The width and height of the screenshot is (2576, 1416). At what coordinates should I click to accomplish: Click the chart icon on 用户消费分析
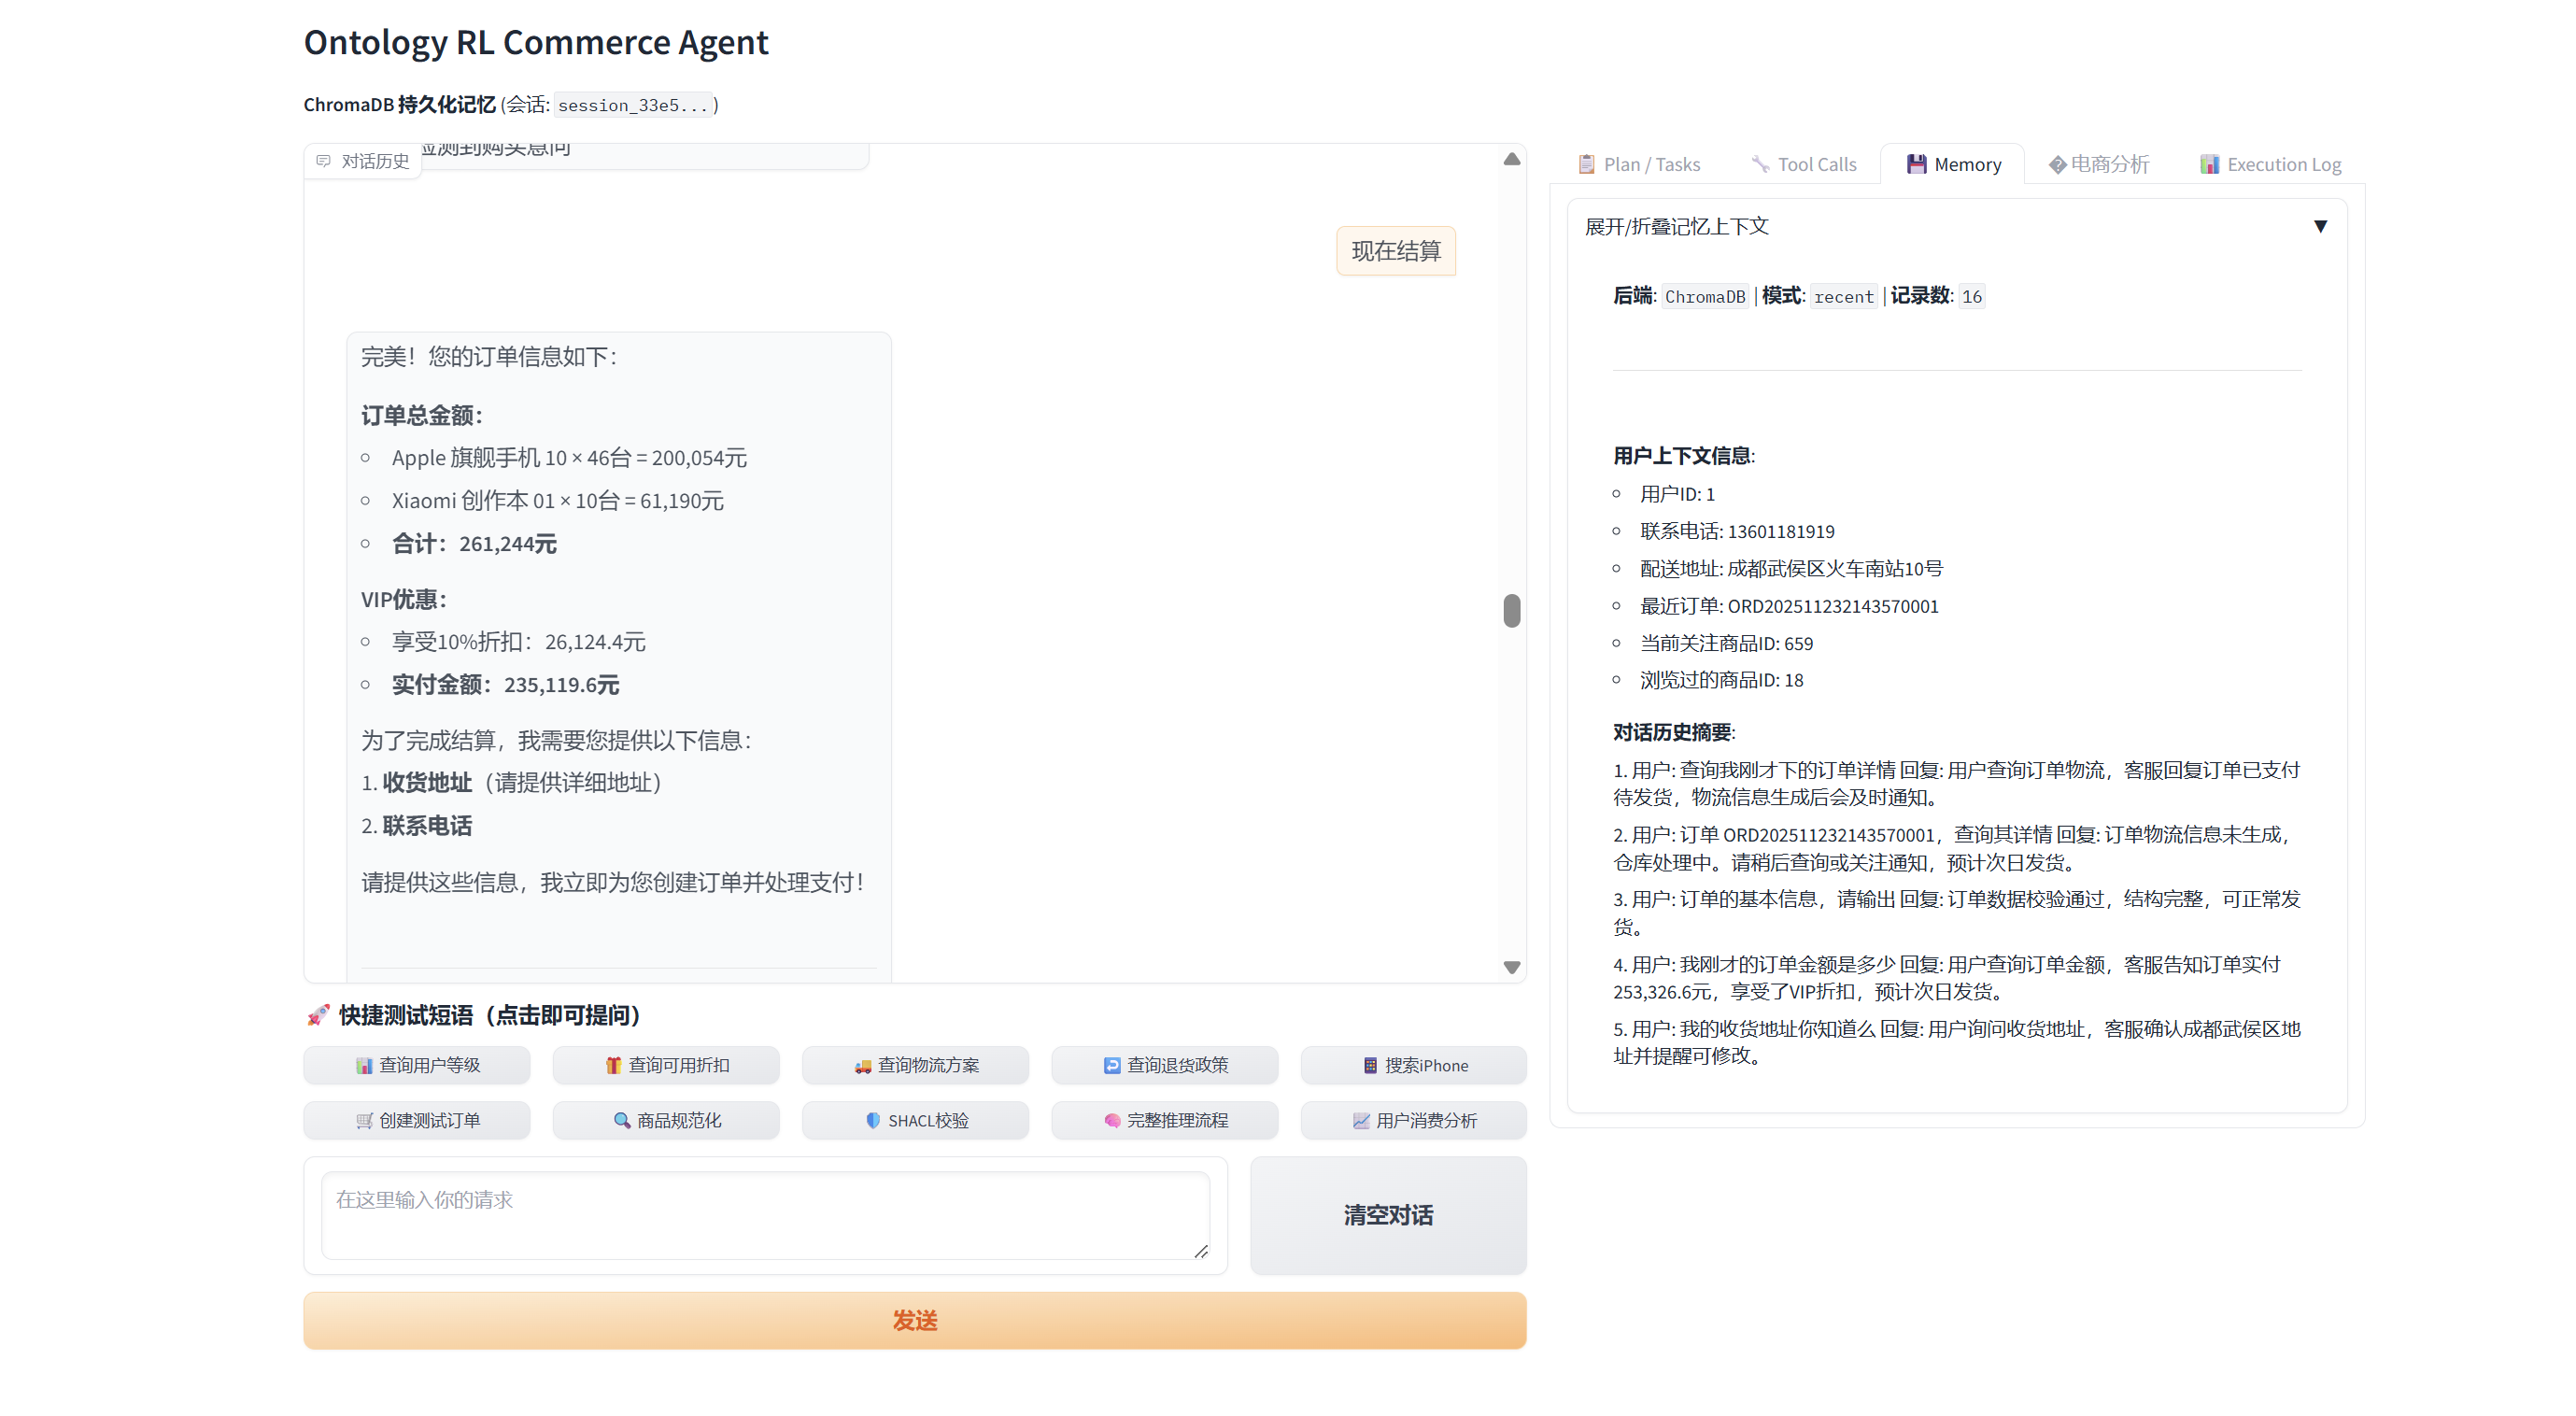1361,1121
